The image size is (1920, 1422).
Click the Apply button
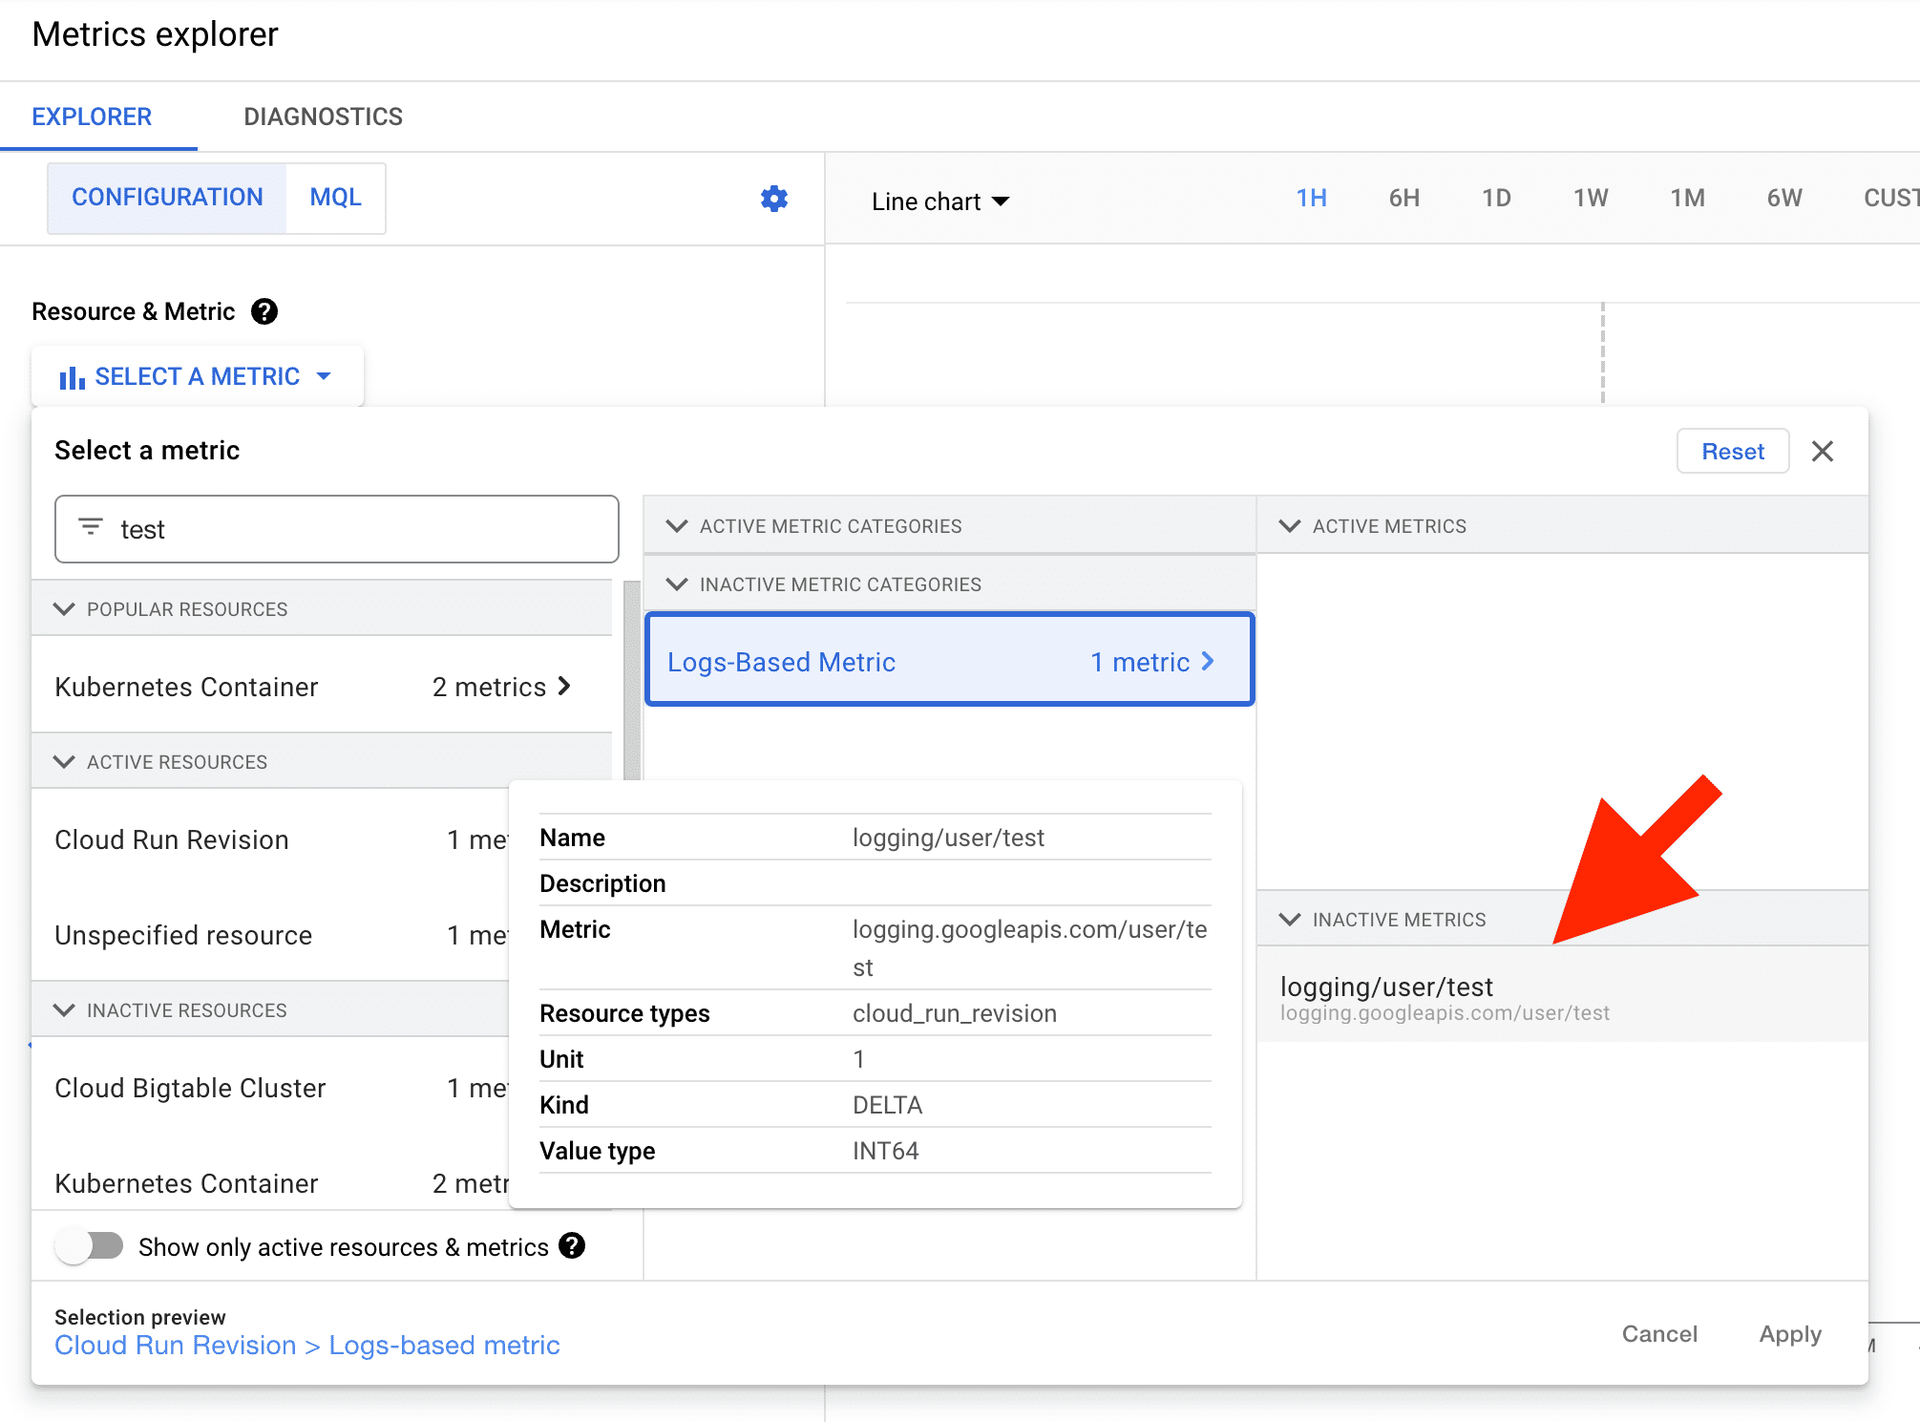click(1790, 1334)
